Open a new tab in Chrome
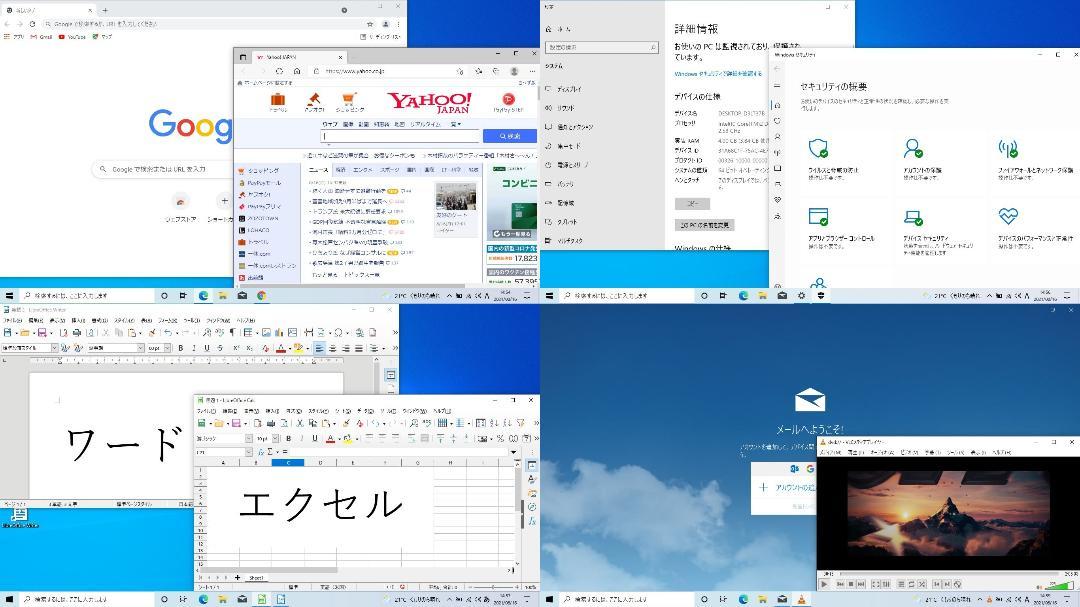 coord(105,10)
